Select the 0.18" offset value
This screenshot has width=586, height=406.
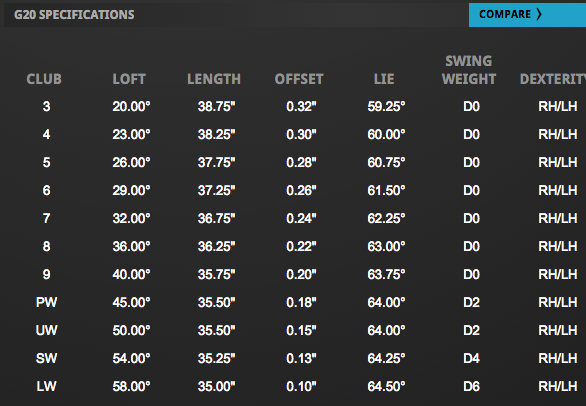(x=301, y=302)
